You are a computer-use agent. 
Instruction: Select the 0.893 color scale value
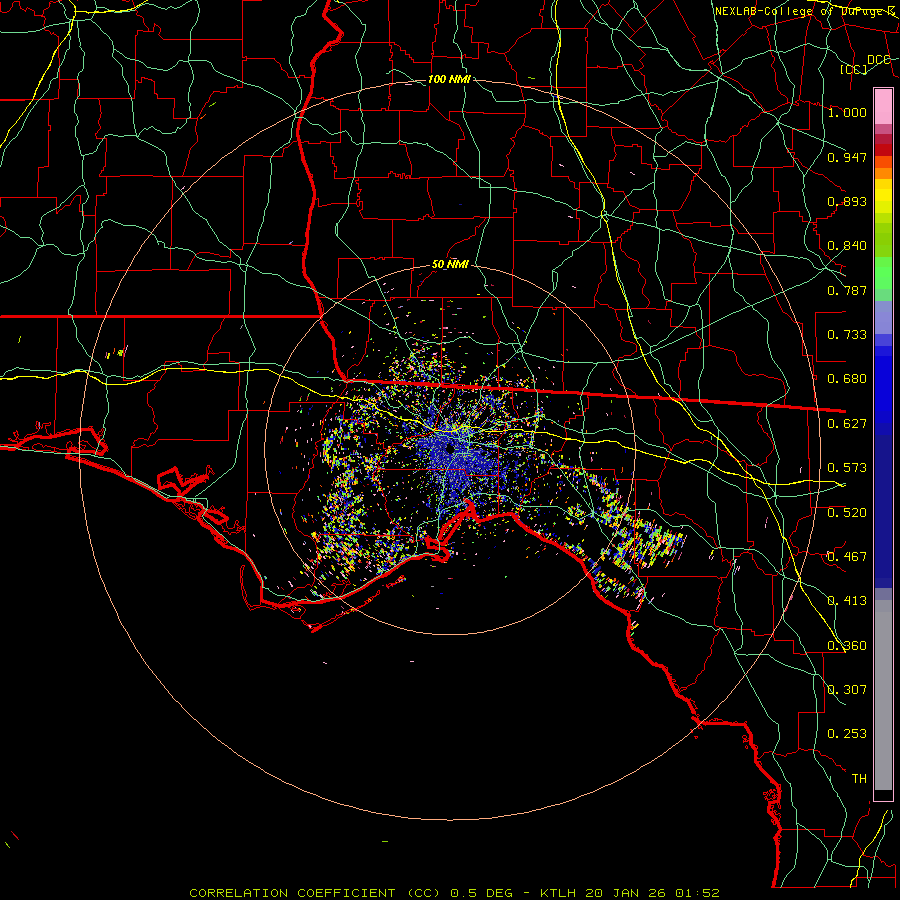pyautogui.click(x=847, y=201)
